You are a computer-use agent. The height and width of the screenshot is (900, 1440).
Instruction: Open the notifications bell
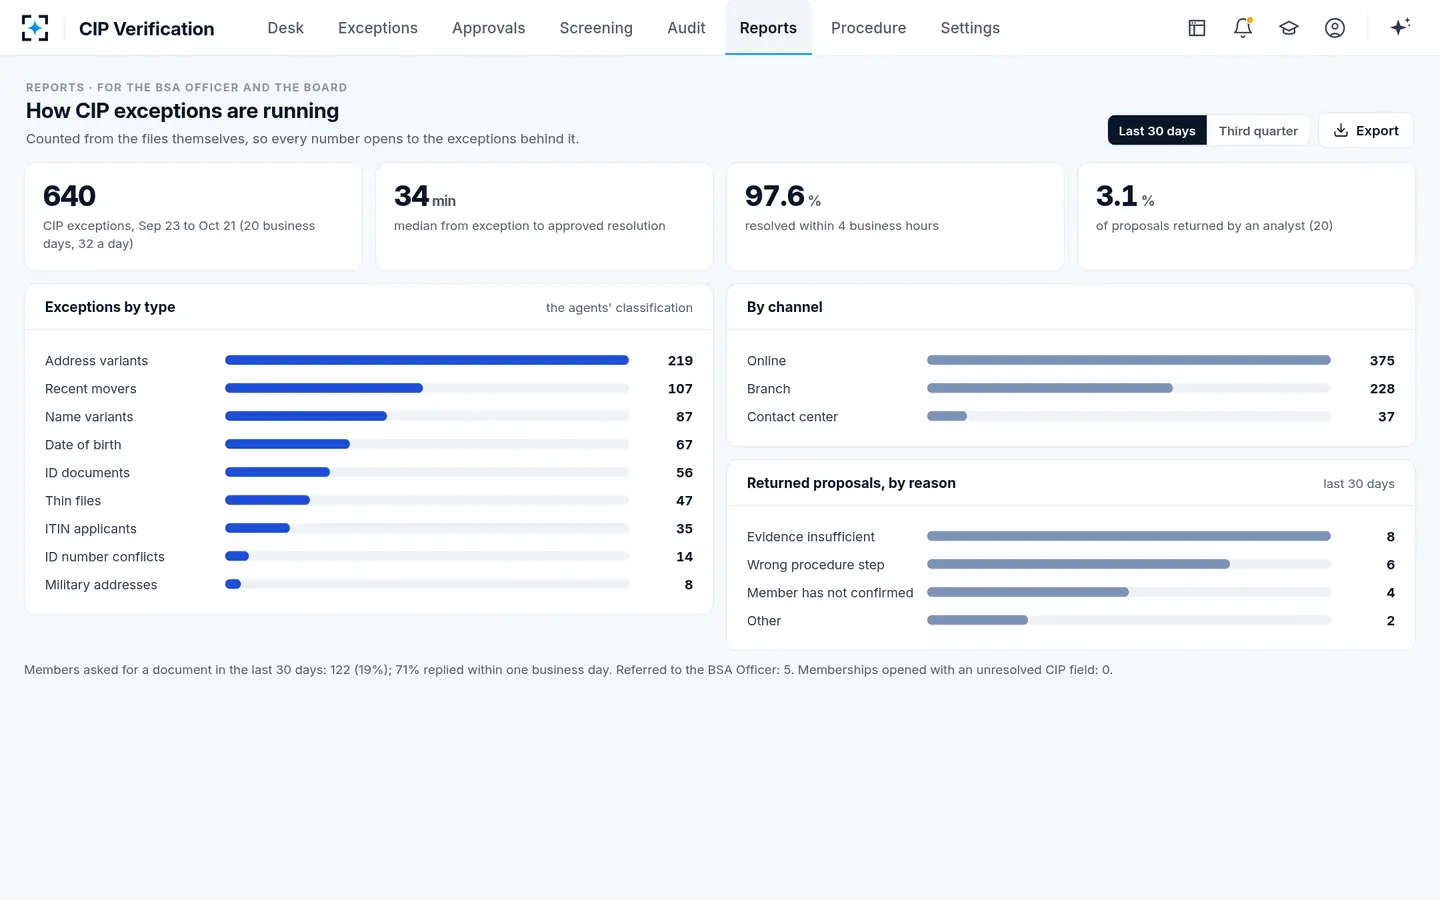(1243, 28)
